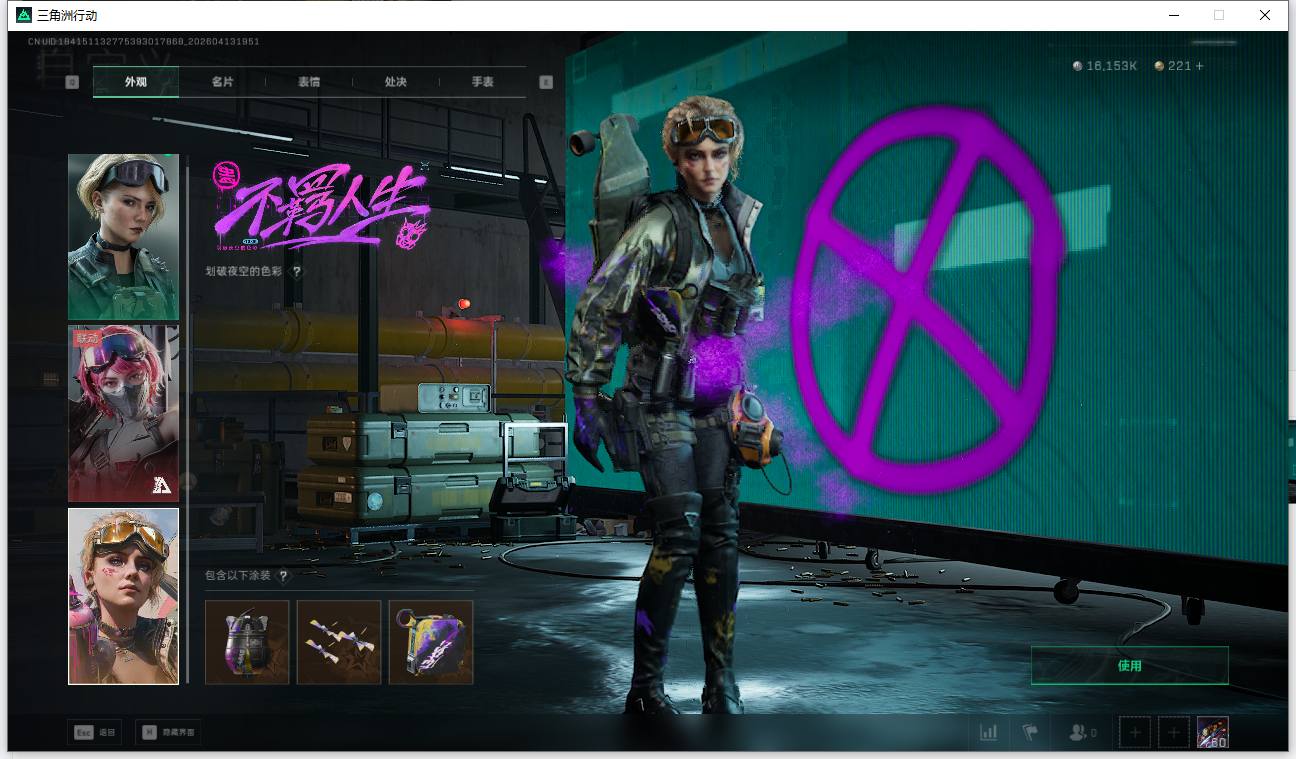Click the 使用 button
The height and width of the screenshot is (759, 1296).
coord(1130,666)
